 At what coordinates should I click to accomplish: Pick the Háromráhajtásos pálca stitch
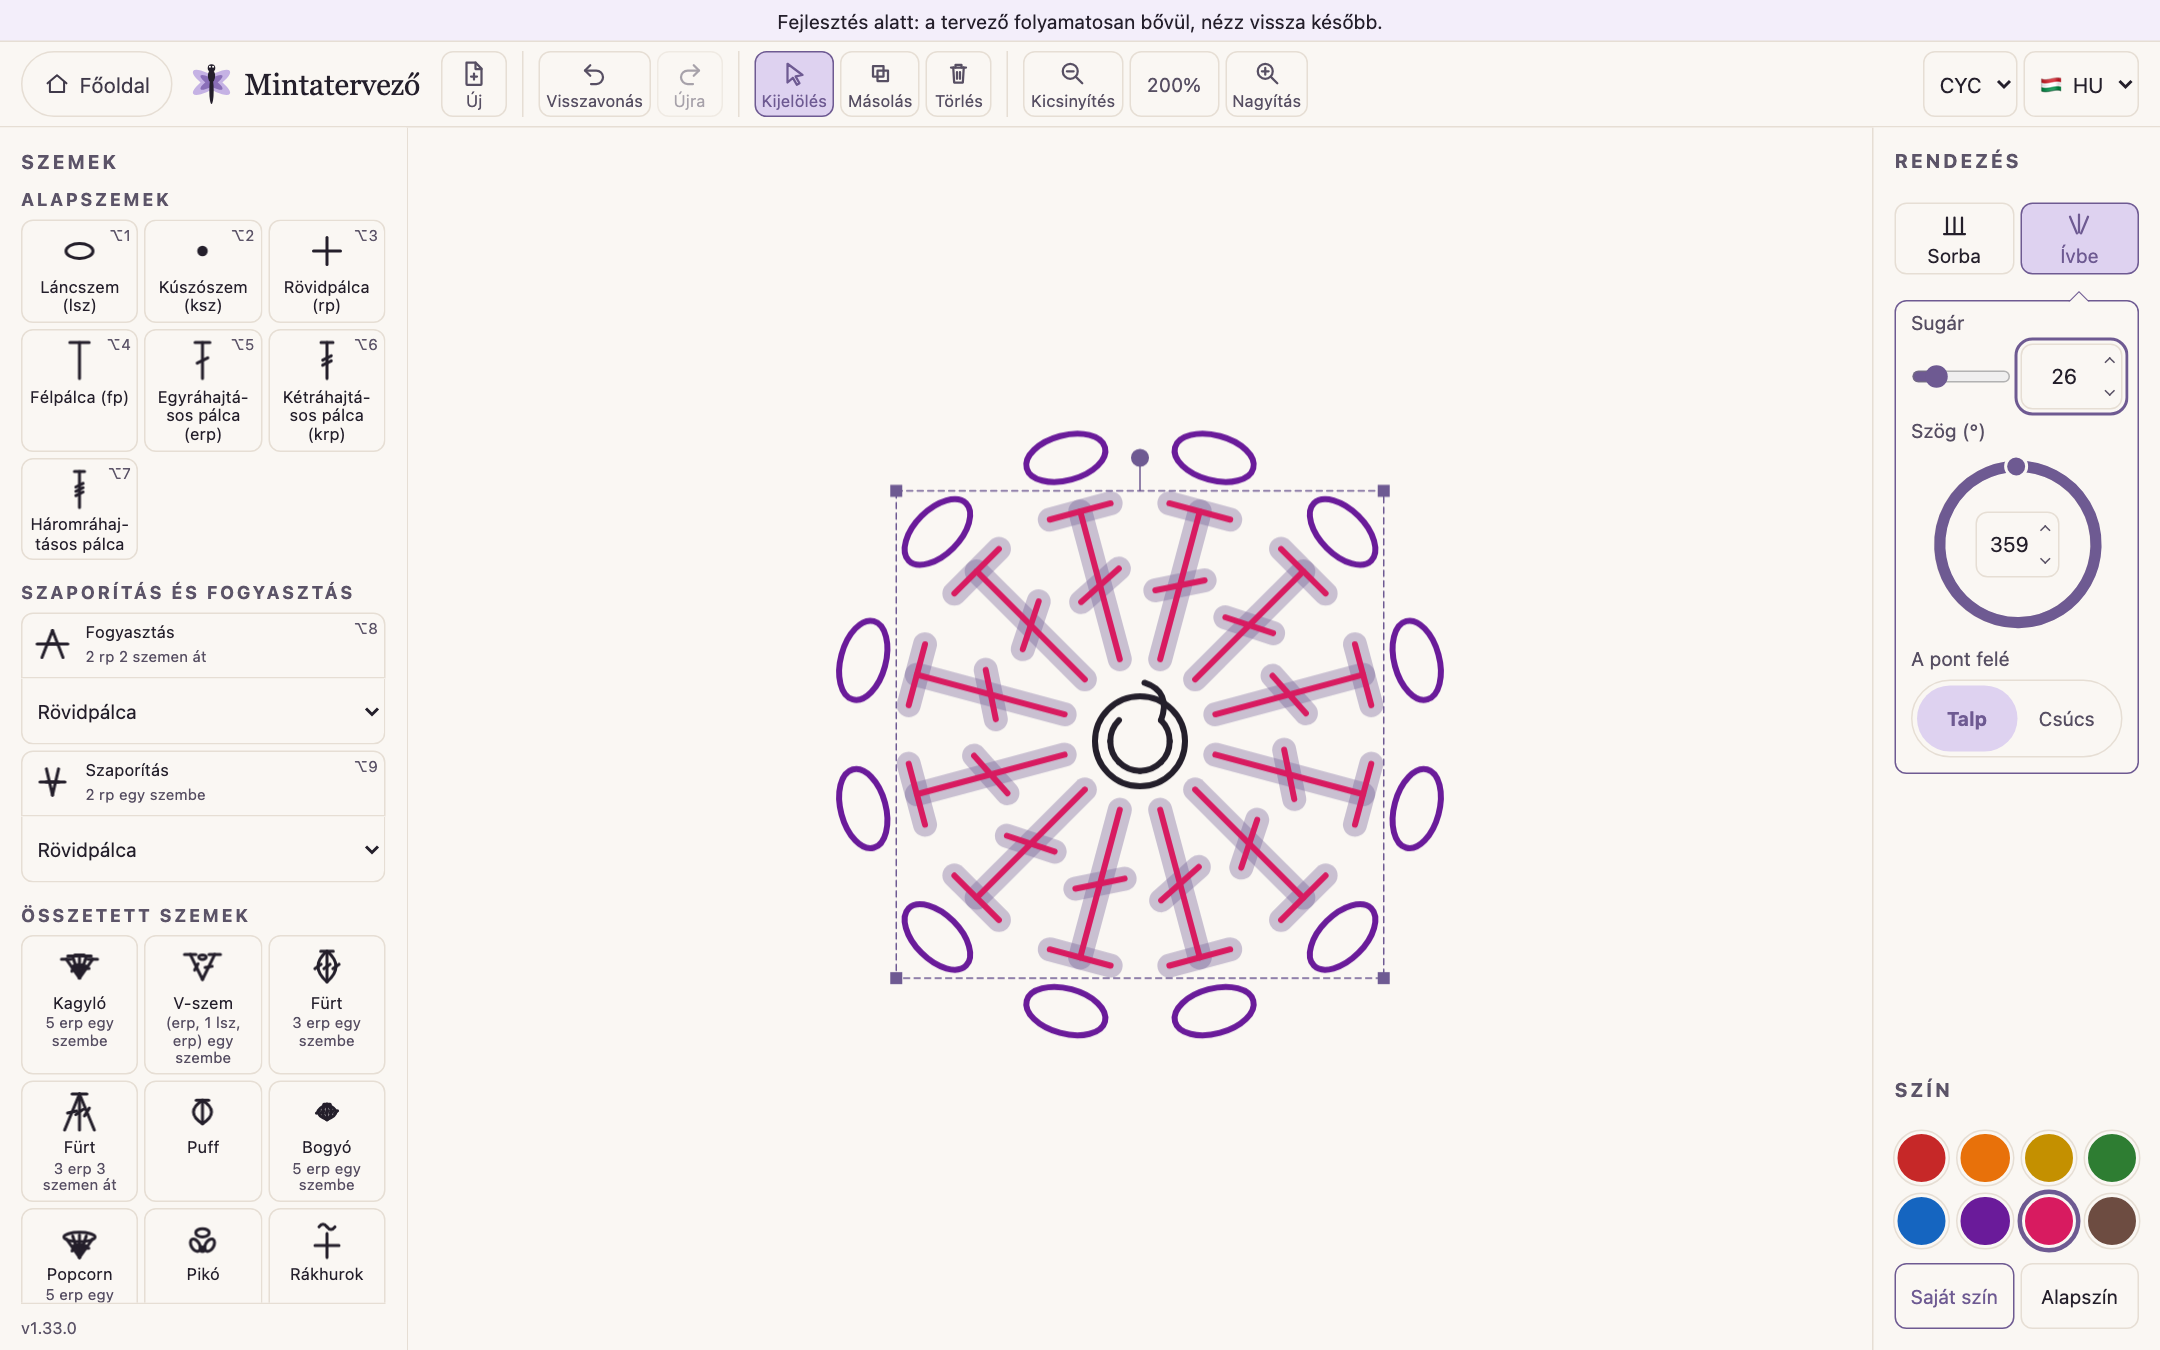(x=79, y=509)
